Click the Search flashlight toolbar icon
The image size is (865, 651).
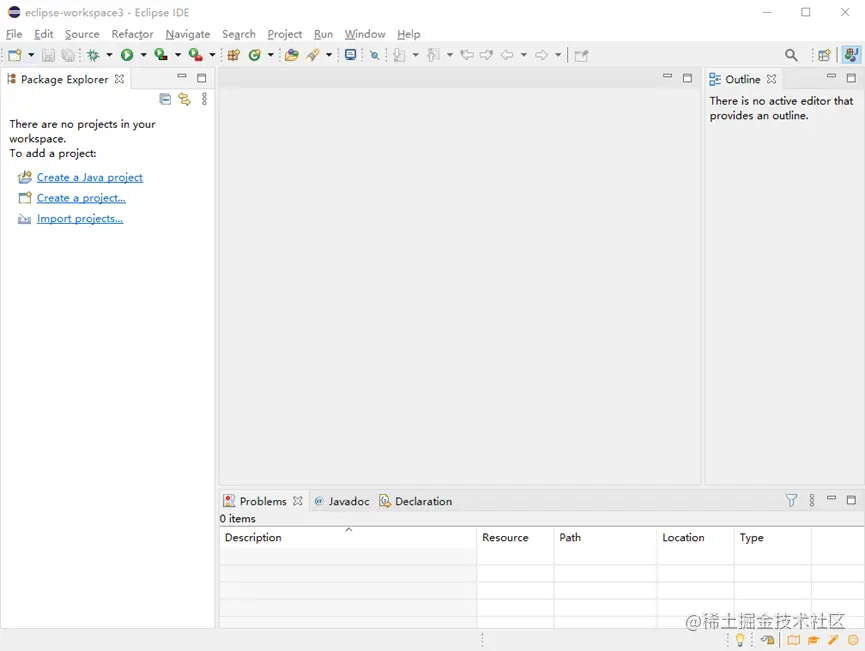[x=313, y=55]
